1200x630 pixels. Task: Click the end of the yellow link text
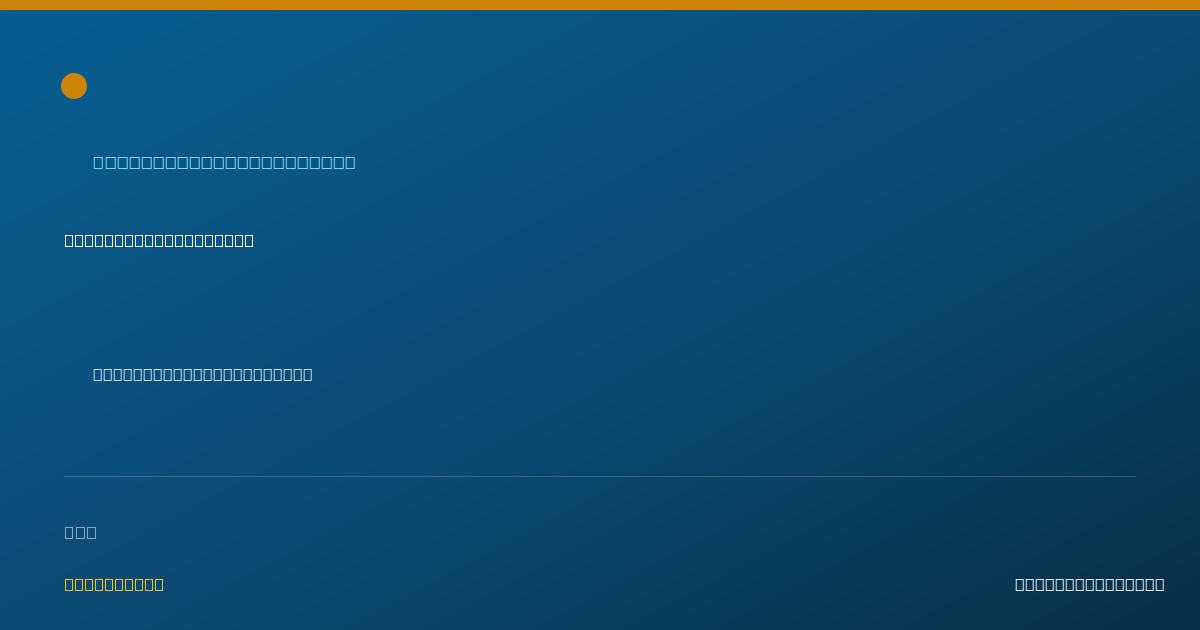159,584
